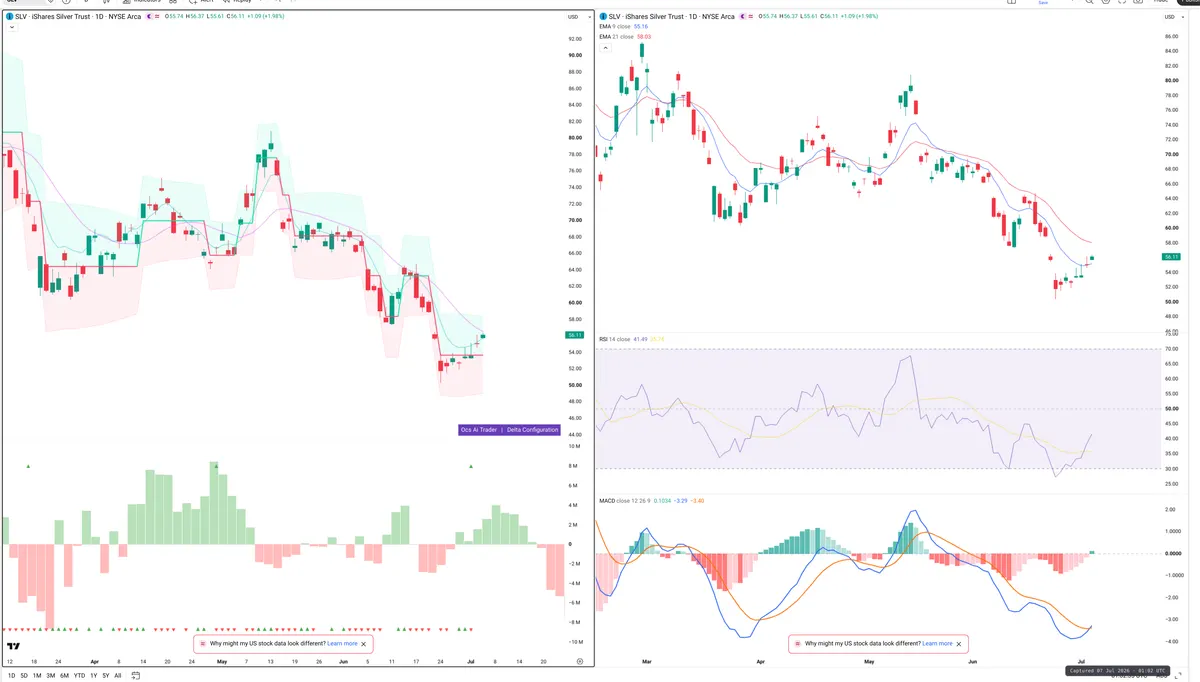Select the 1Y date range
The height and width of the screenshot is (682, 1200).
pyautogui.click(x=94, y=676)
